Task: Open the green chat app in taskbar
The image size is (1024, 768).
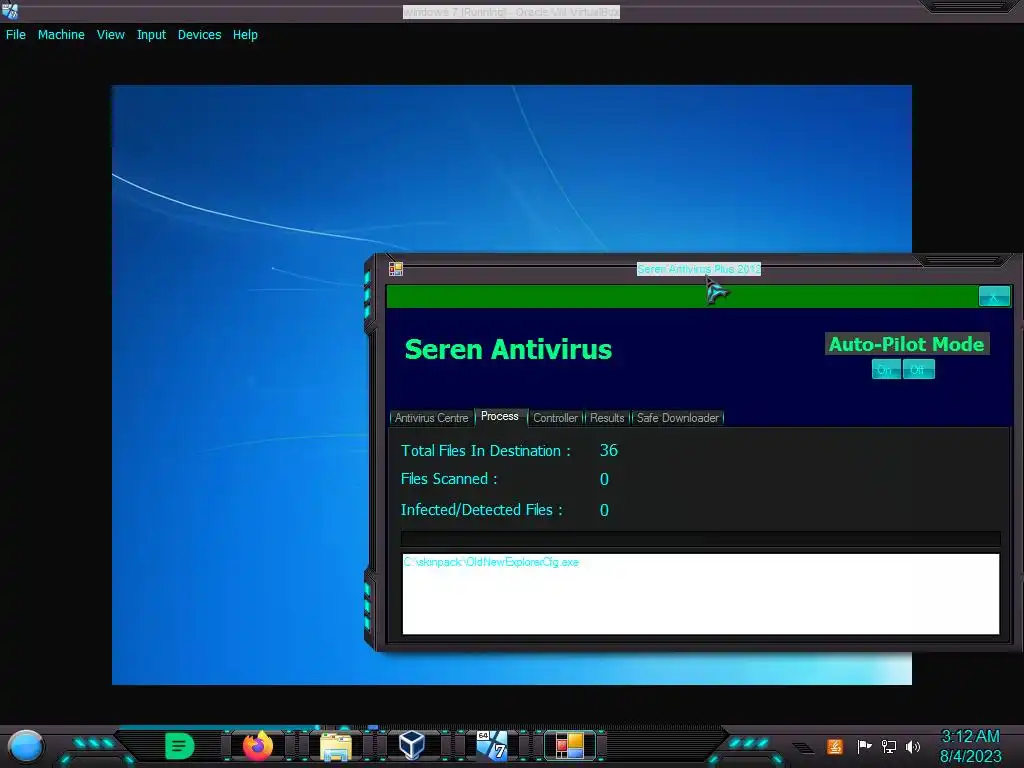Action: click(x=179, y=746)
